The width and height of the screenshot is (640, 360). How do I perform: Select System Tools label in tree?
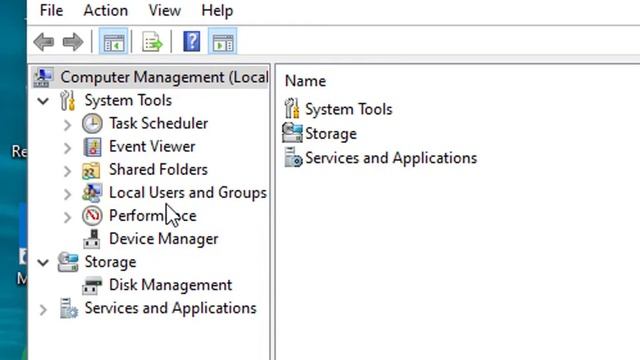[128, 100]
